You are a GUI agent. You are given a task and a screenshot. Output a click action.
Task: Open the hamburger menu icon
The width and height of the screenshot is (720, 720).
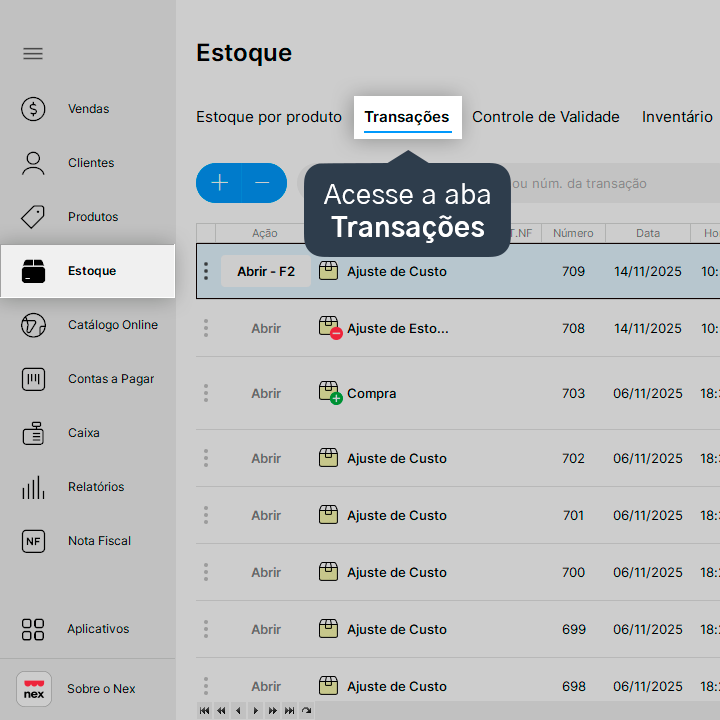click(33, 54)
